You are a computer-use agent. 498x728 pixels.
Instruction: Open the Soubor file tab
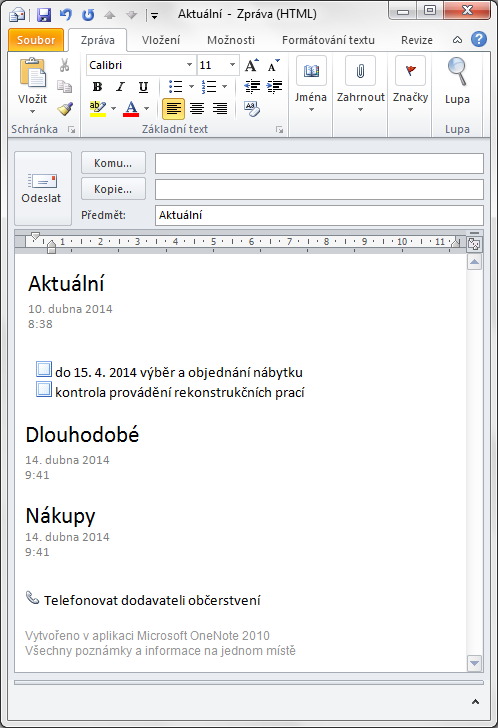[x=36, y=40]
